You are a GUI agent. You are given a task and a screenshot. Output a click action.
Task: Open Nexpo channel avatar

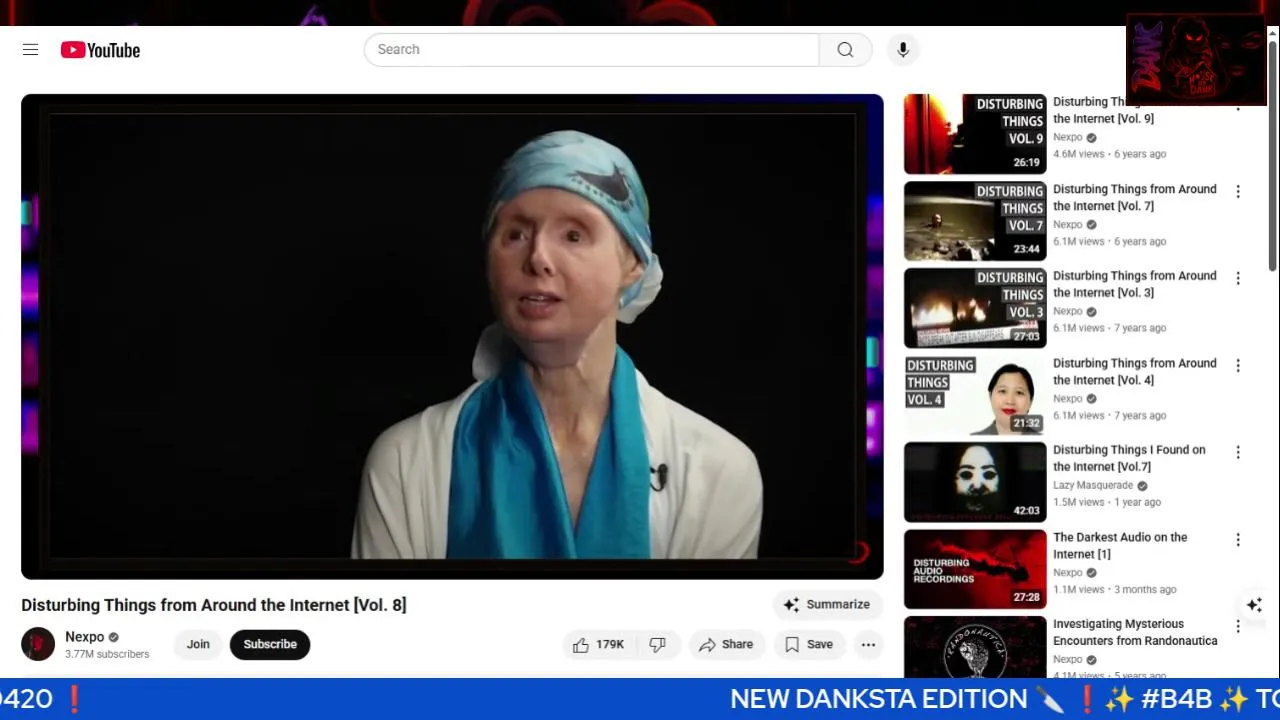38,644
